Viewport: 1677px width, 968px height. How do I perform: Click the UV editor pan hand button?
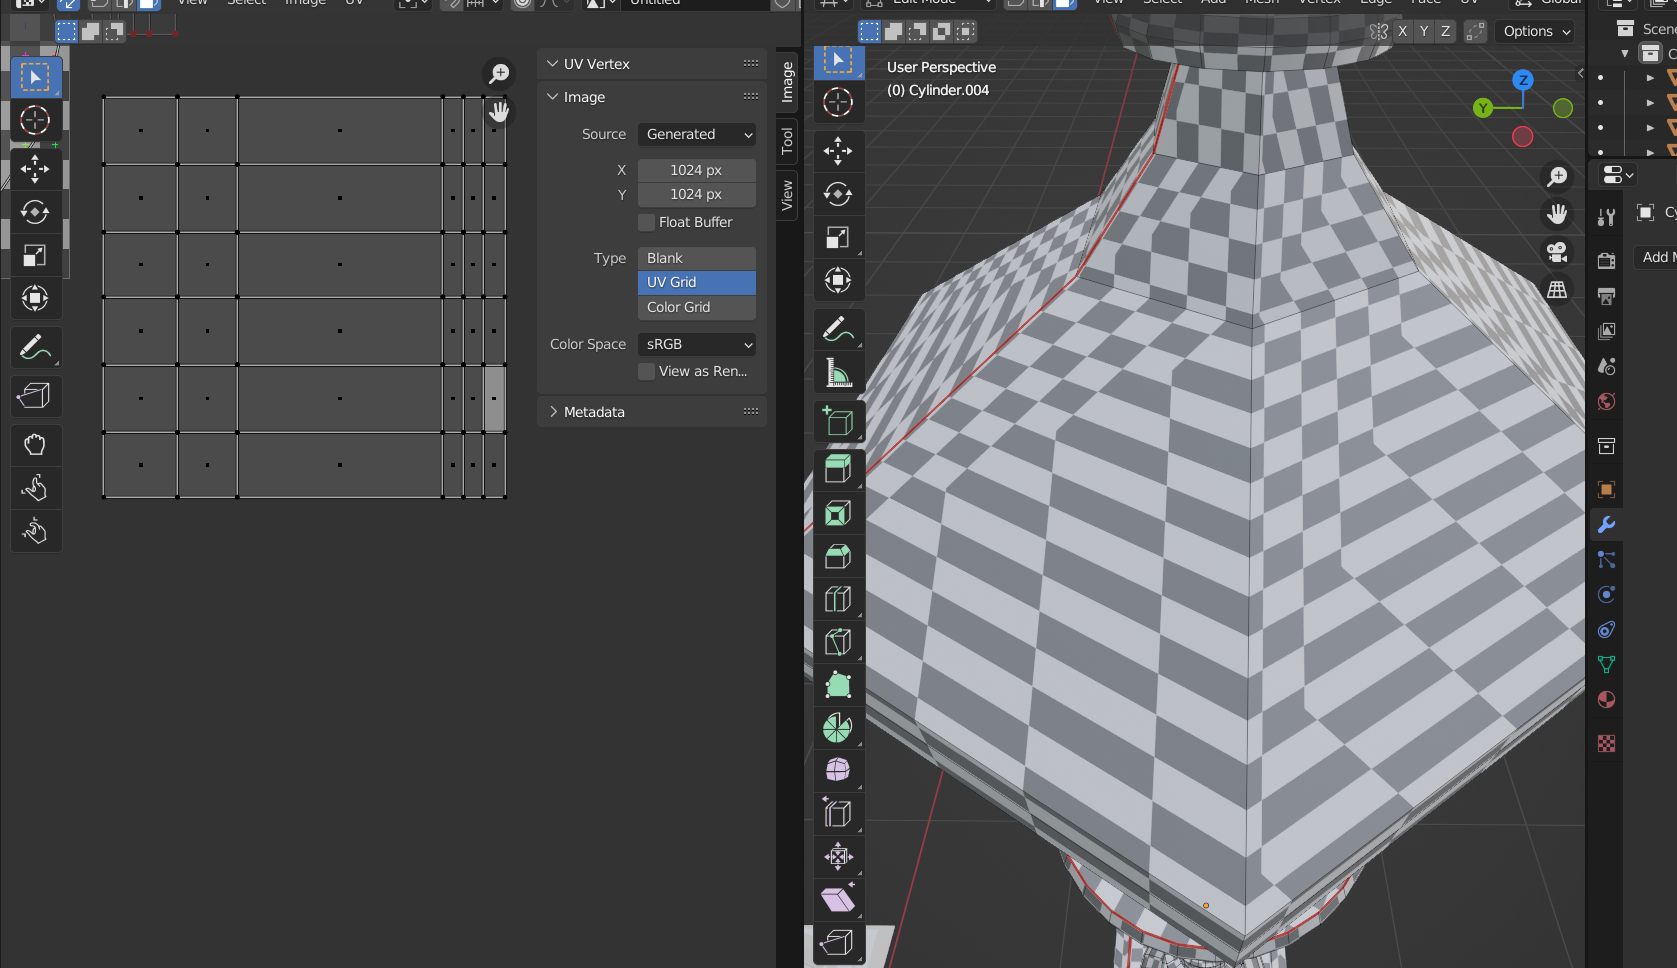point(498,111)
